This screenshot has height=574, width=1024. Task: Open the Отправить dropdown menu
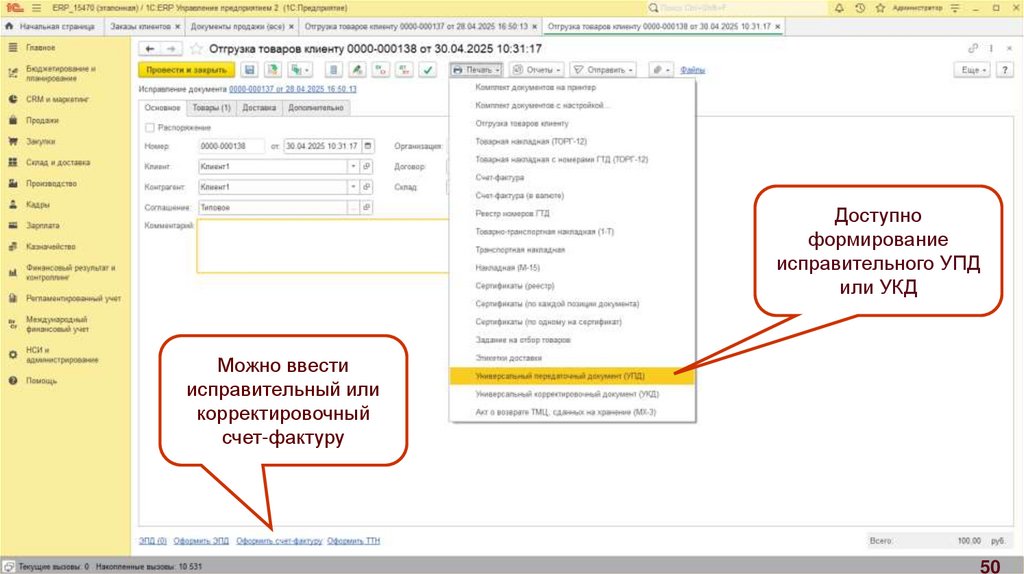[604, 70]
